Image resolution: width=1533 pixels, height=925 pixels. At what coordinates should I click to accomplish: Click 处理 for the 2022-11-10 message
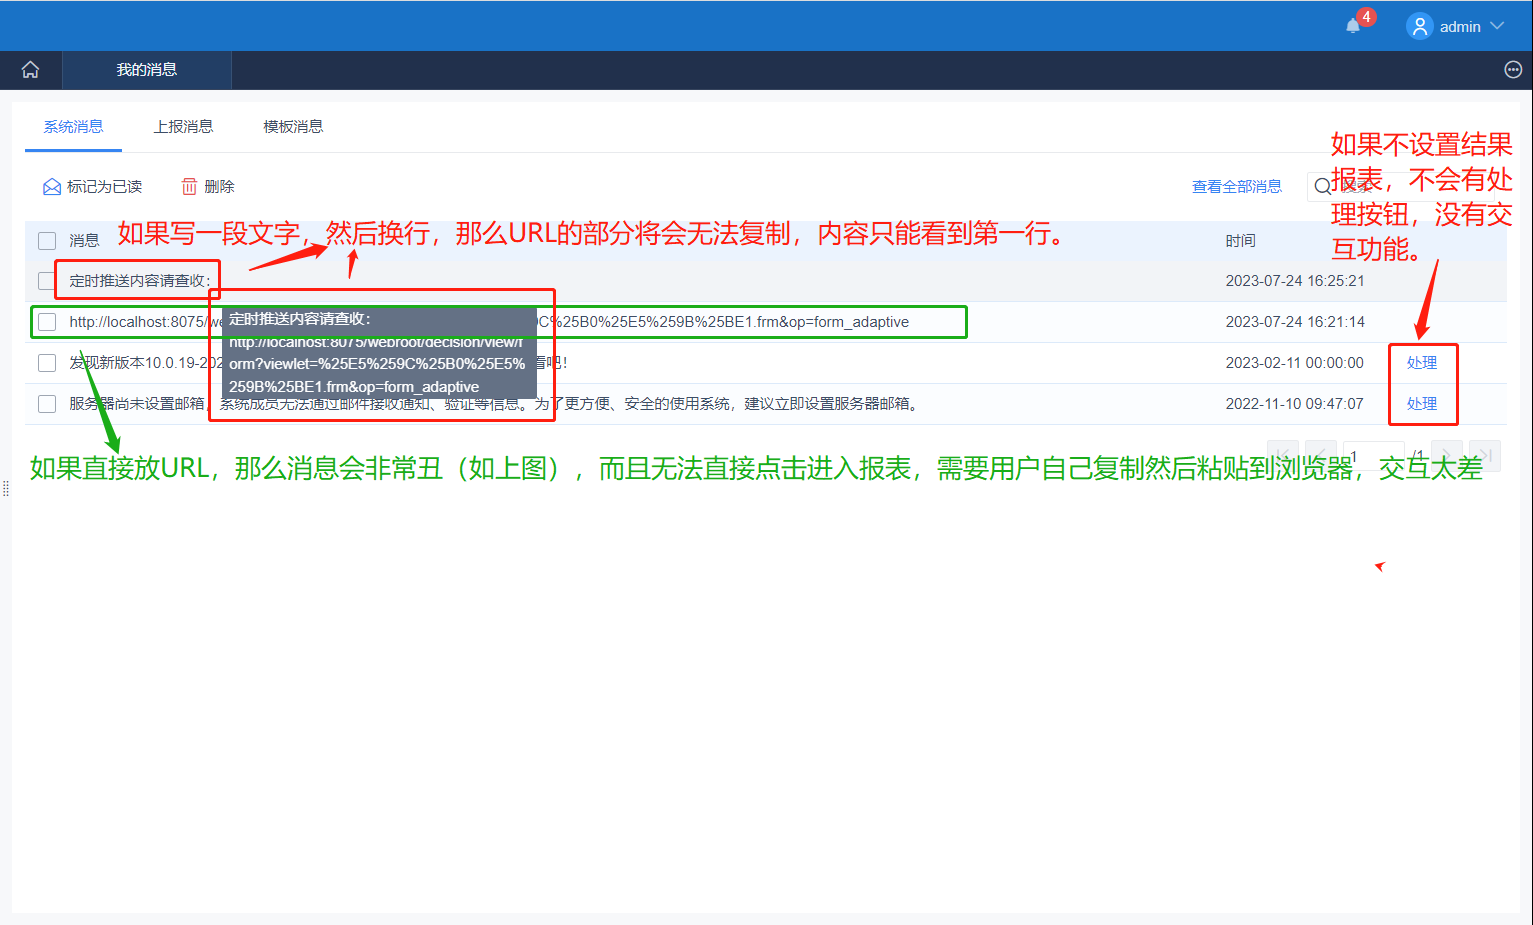1422,404
